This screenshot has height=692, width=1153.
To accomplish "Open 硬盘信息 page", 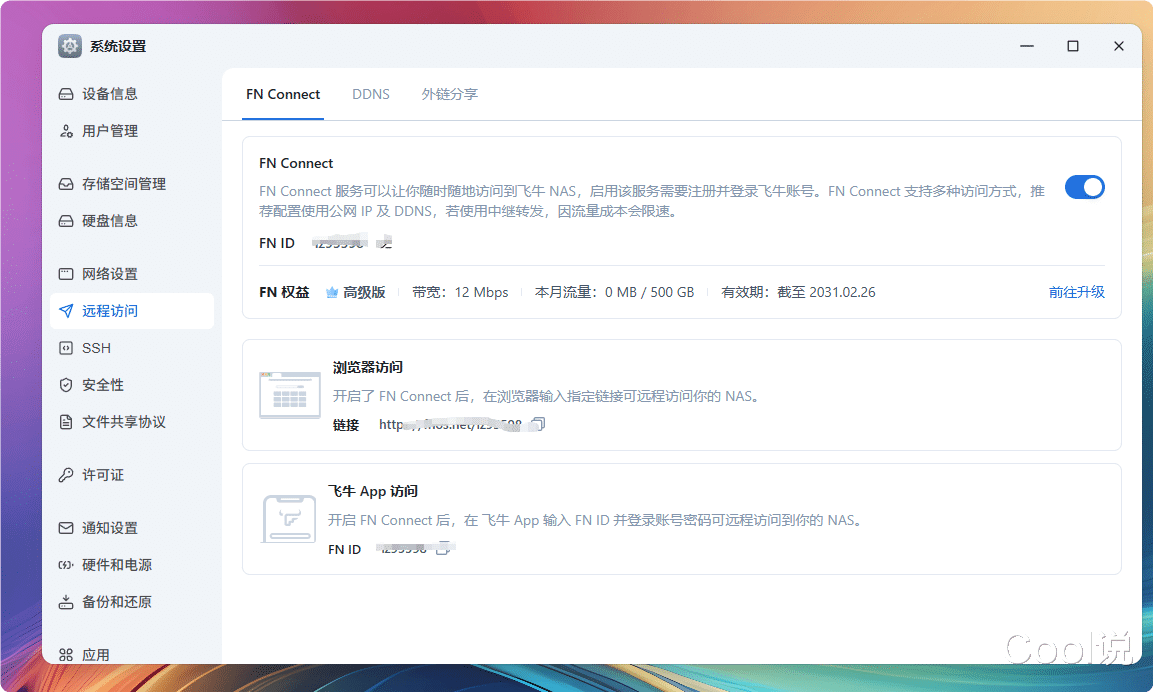I will pyautogui.click(x=132, y=221).
